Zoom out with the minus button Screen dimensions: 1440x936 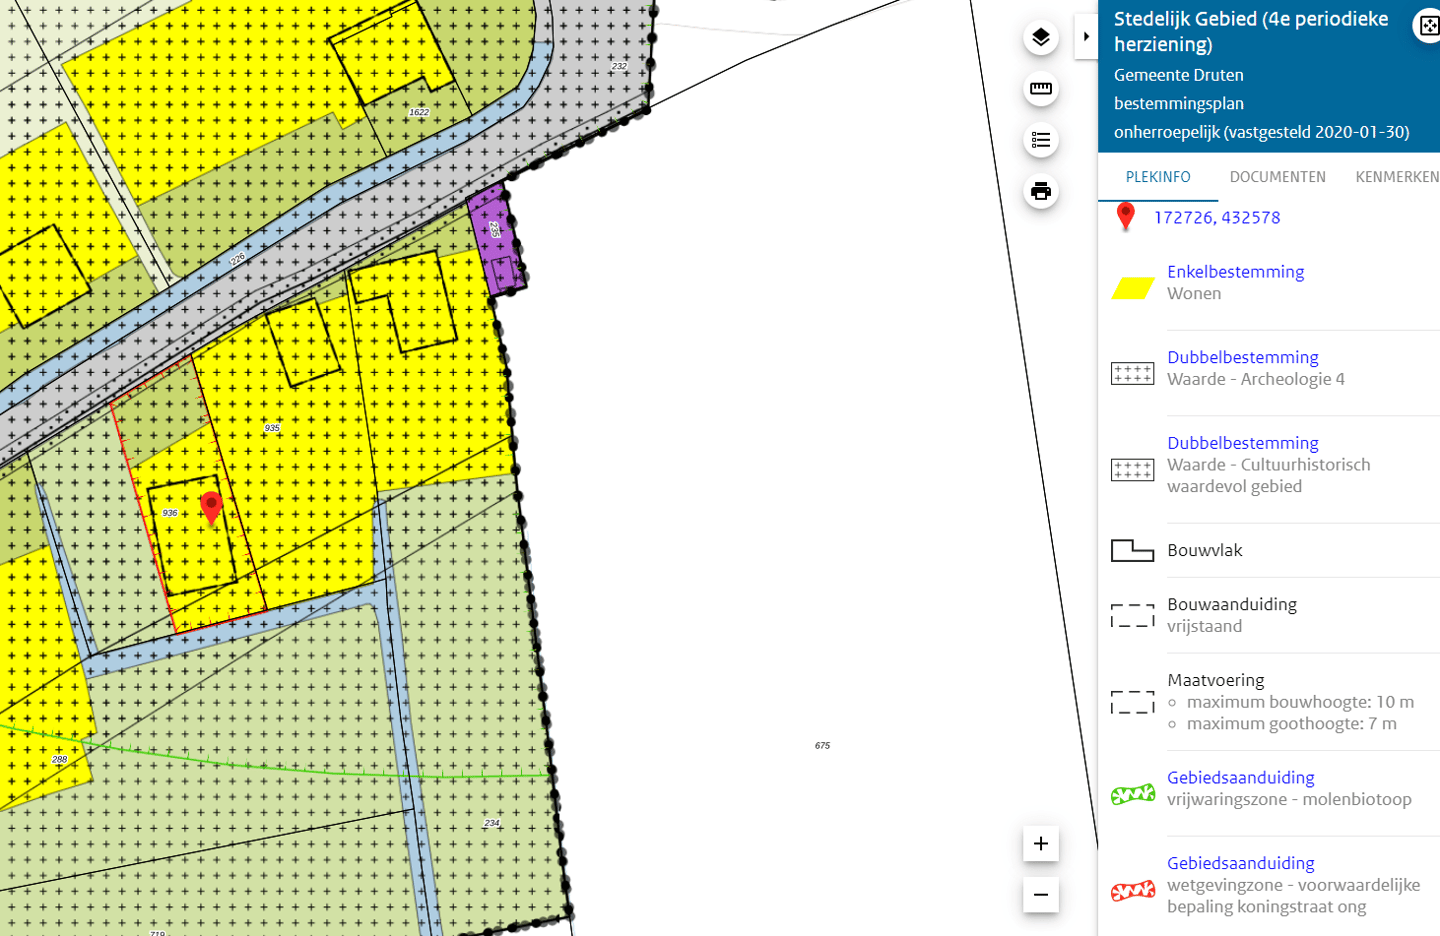[x=1041, y=895]
